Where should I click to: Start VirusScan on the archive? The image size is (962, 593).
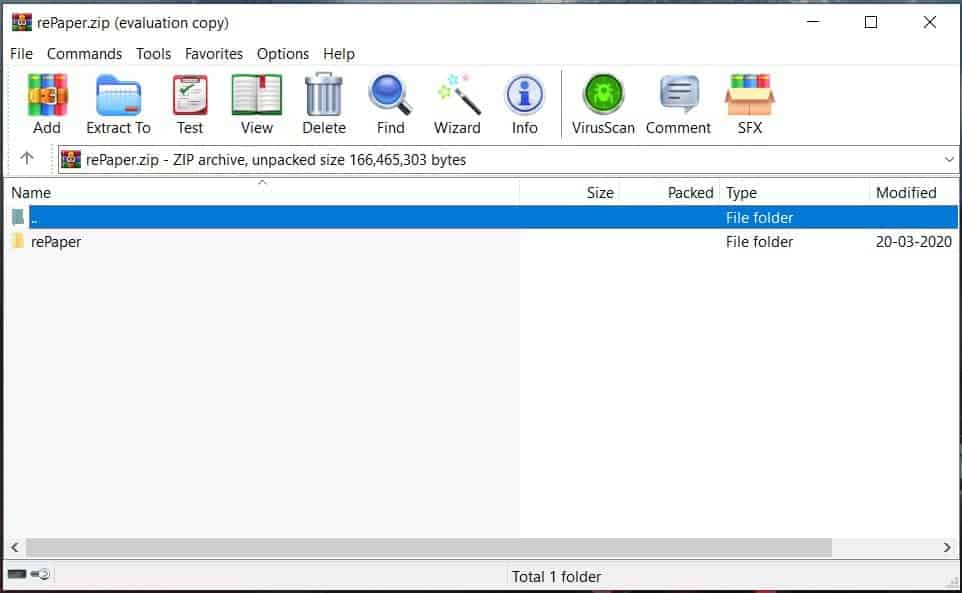603,94
